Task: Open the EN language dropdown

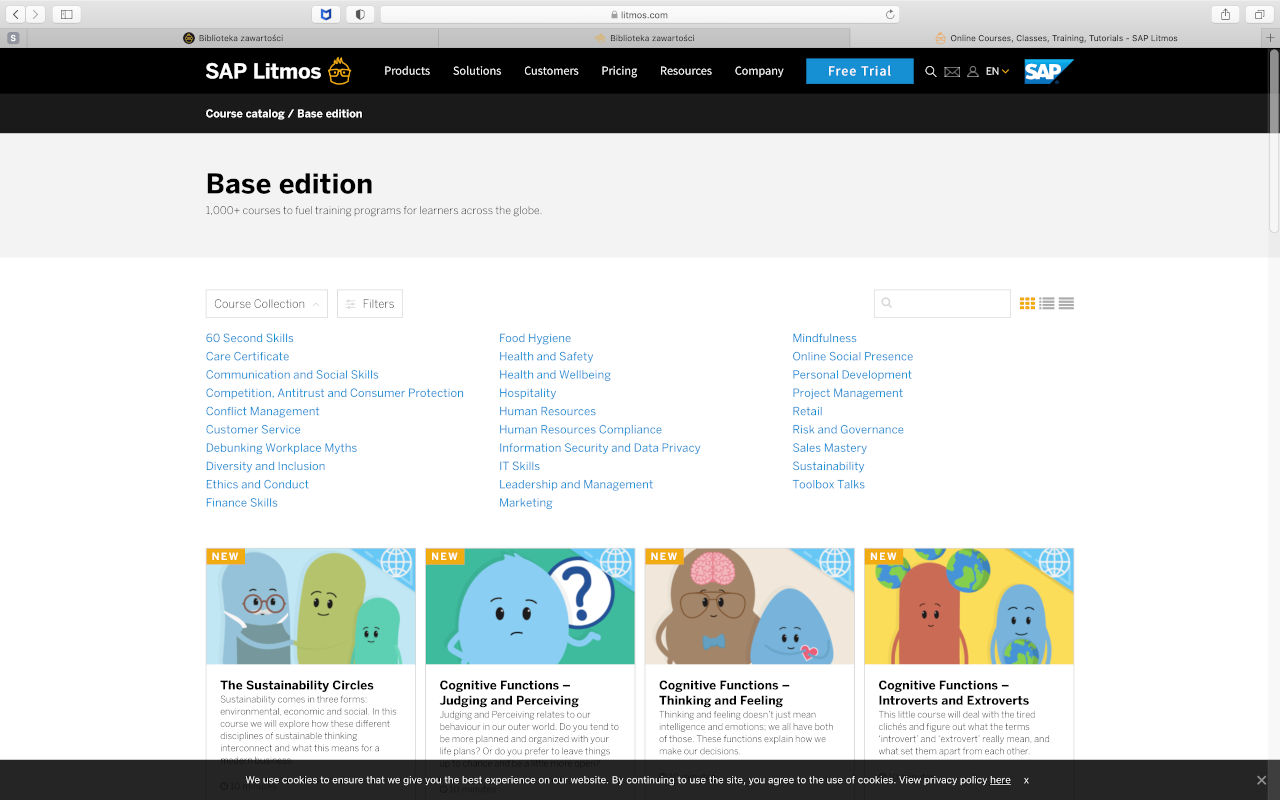Action: (x=997, y=71)
